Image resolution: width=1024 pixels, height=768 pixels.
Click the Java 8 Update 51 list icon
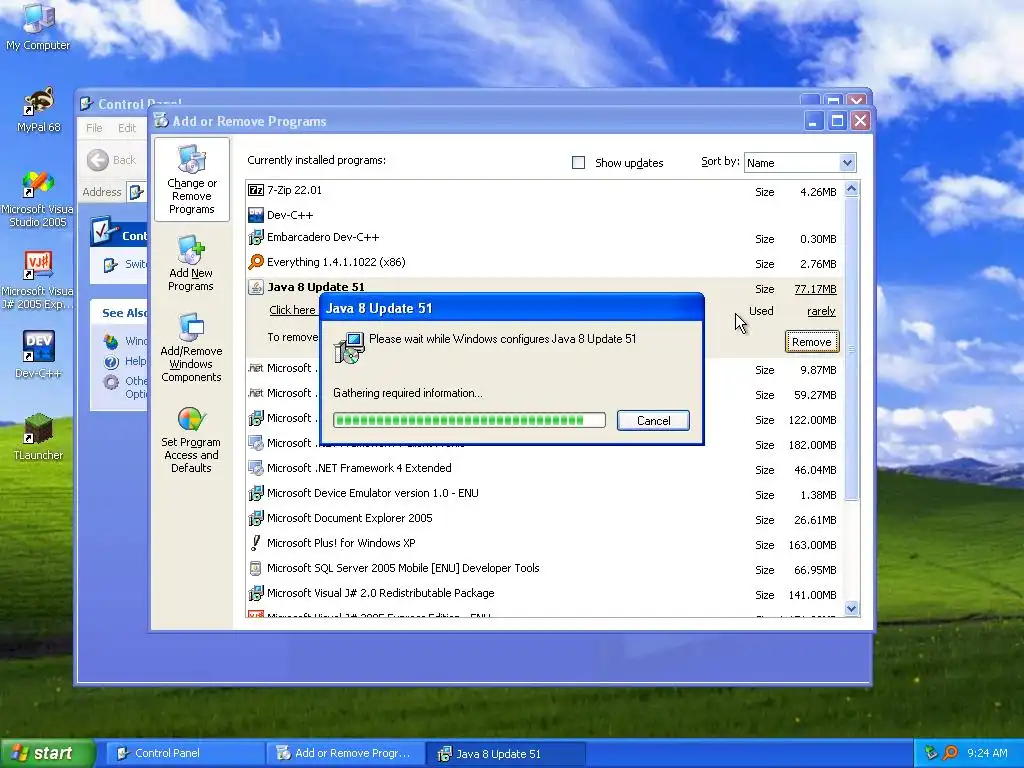tap(256, 287)
